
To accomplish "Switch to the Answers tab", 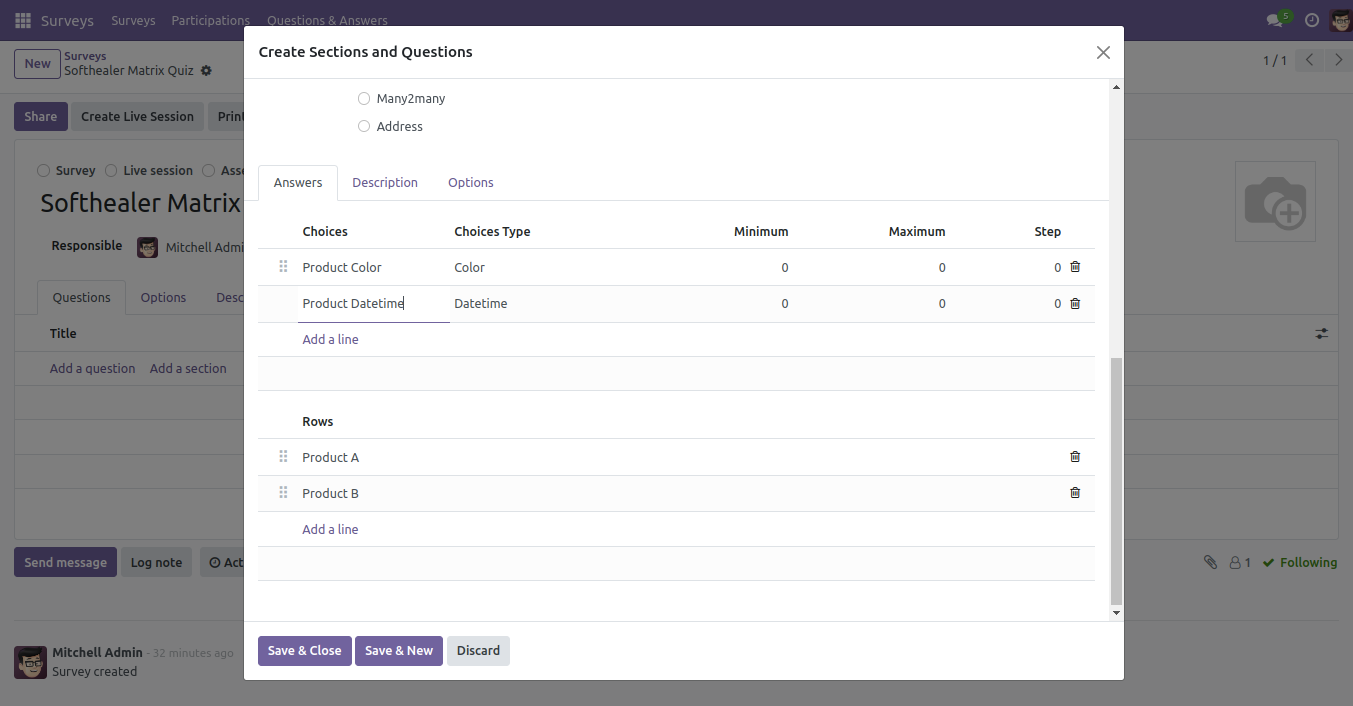I will [x=298, y=183].
